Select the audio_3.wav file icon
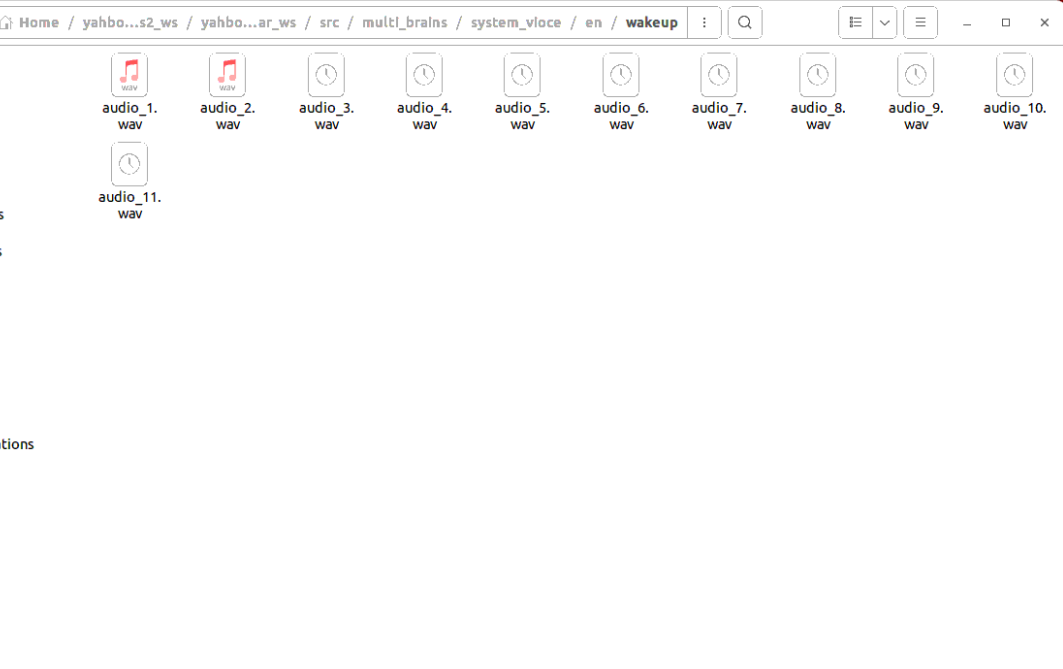Screen dimensions: 1063x669 326,75
